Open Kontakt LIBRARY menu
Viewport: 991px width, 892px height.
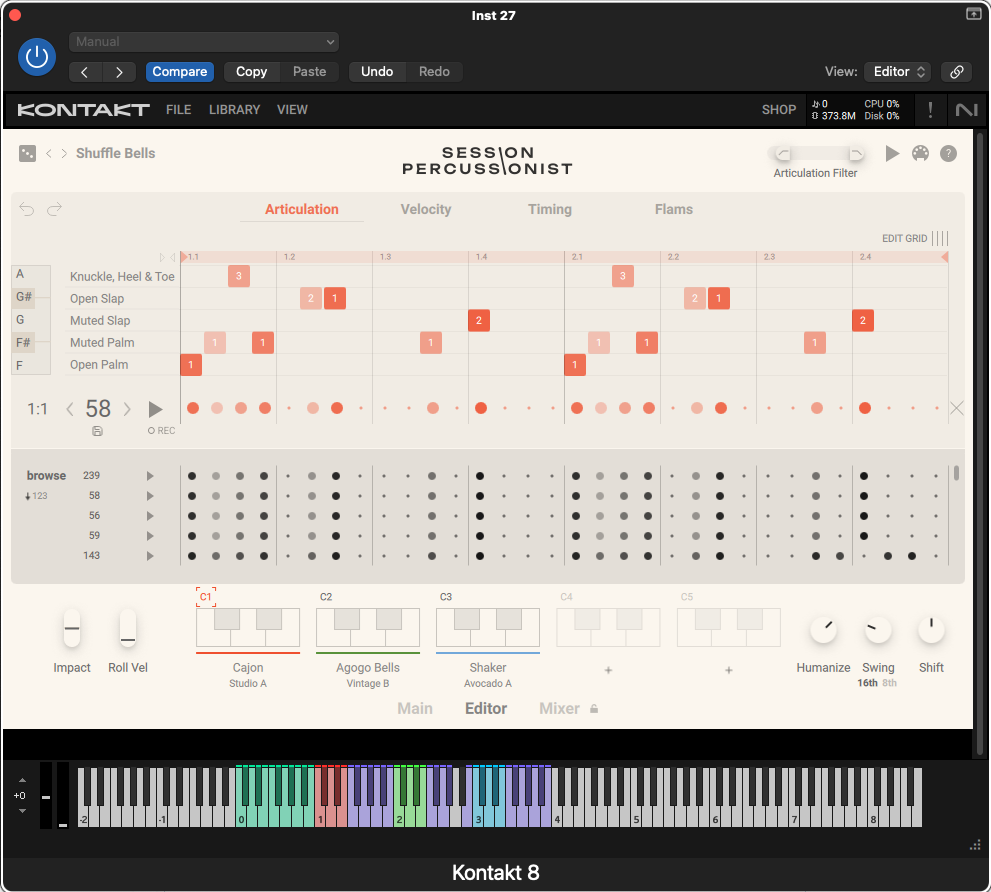point(234,110)
